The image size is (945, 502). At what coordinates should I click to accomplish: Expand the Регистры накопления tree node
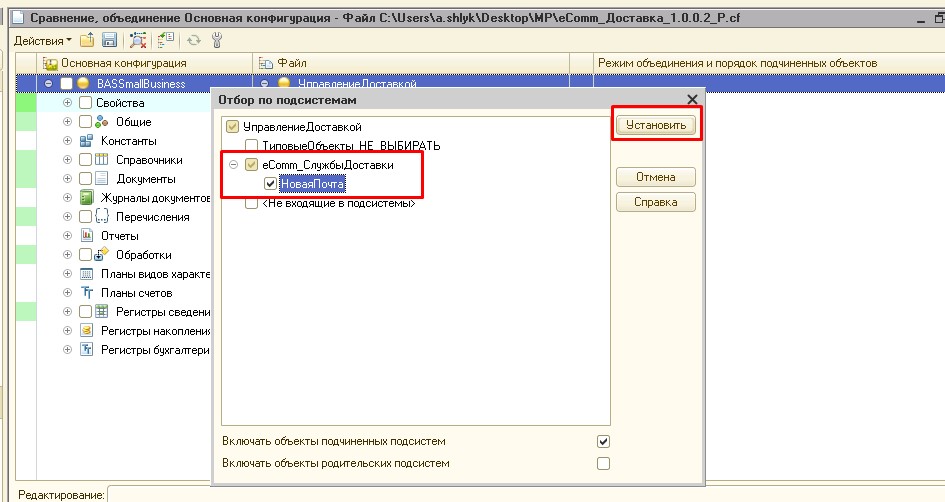pos(68,331)
